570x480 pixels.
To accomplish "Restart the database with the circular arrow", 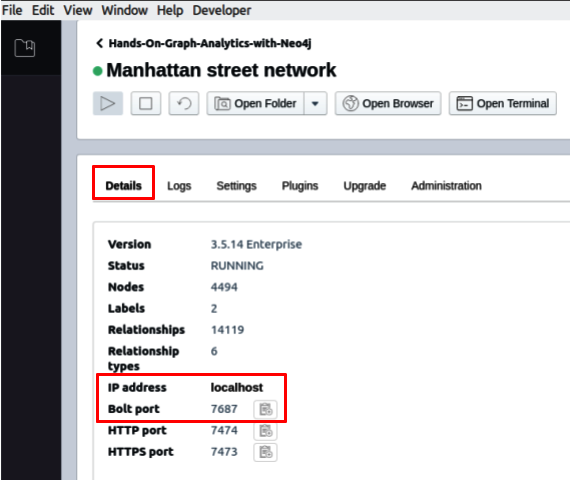I will pos(184,104).
